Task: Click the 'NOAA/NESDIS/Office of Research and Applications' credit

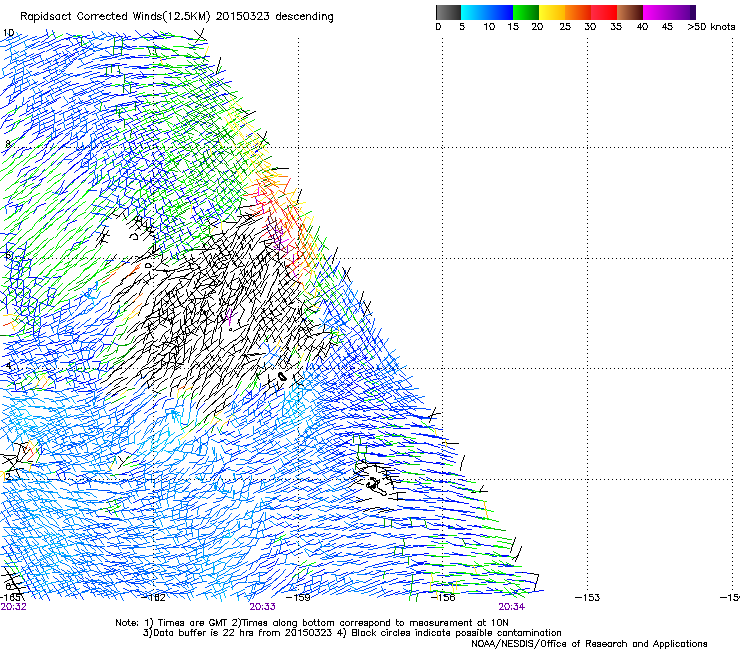Action: point(589,644)
